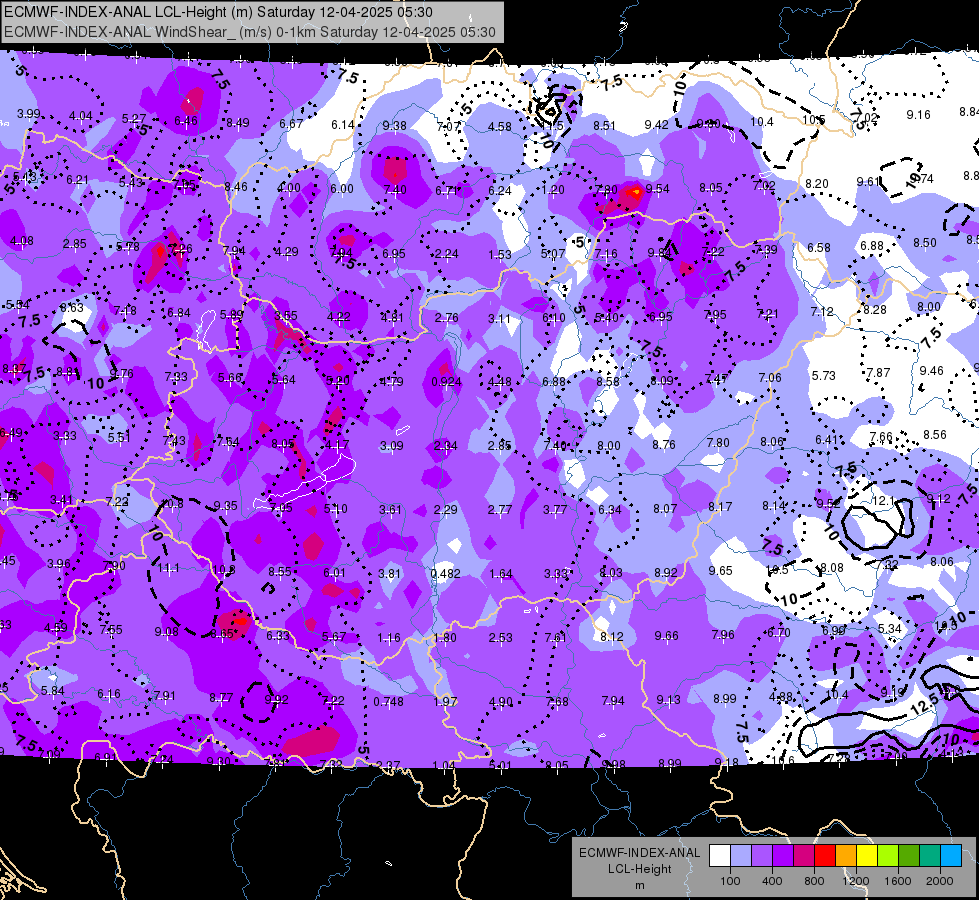The image size is (979, 900).
Task: Click the grid value '3.09'
Action: tap(391, 446)
